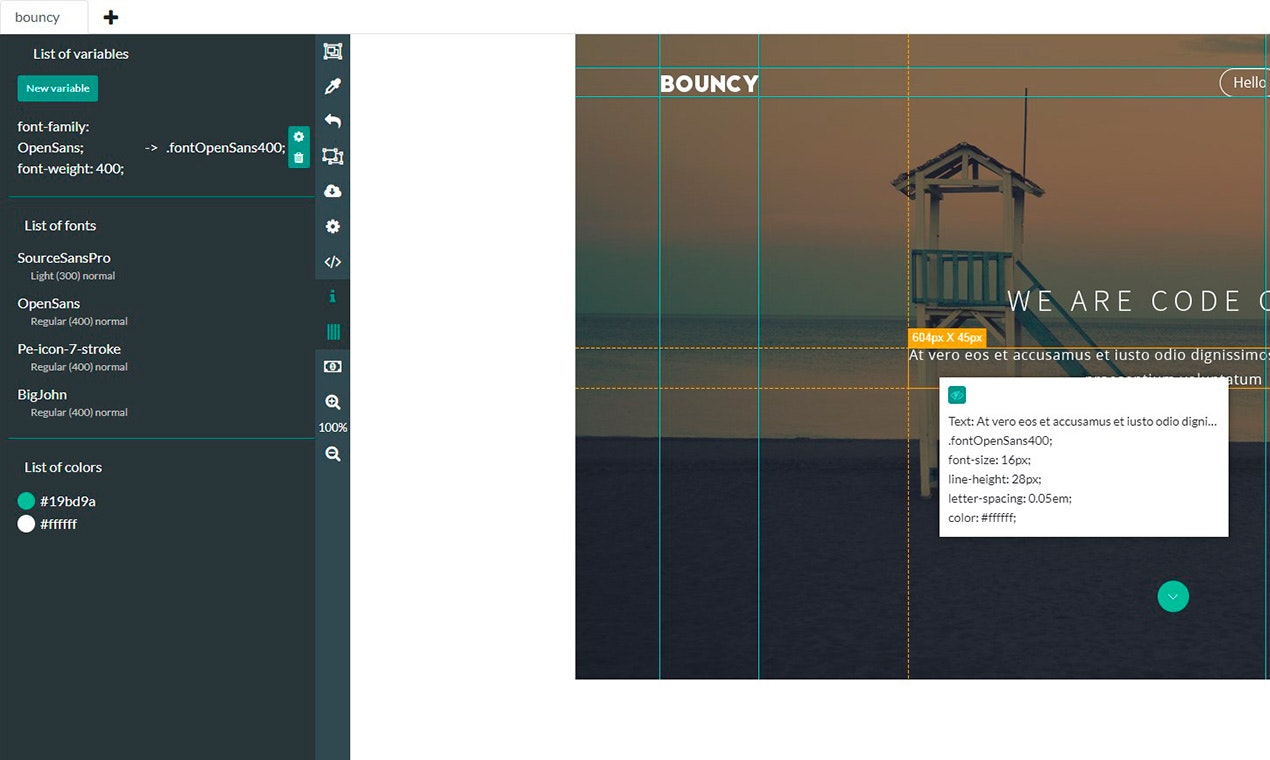Select the OpenSans font entry

[49, 304]
